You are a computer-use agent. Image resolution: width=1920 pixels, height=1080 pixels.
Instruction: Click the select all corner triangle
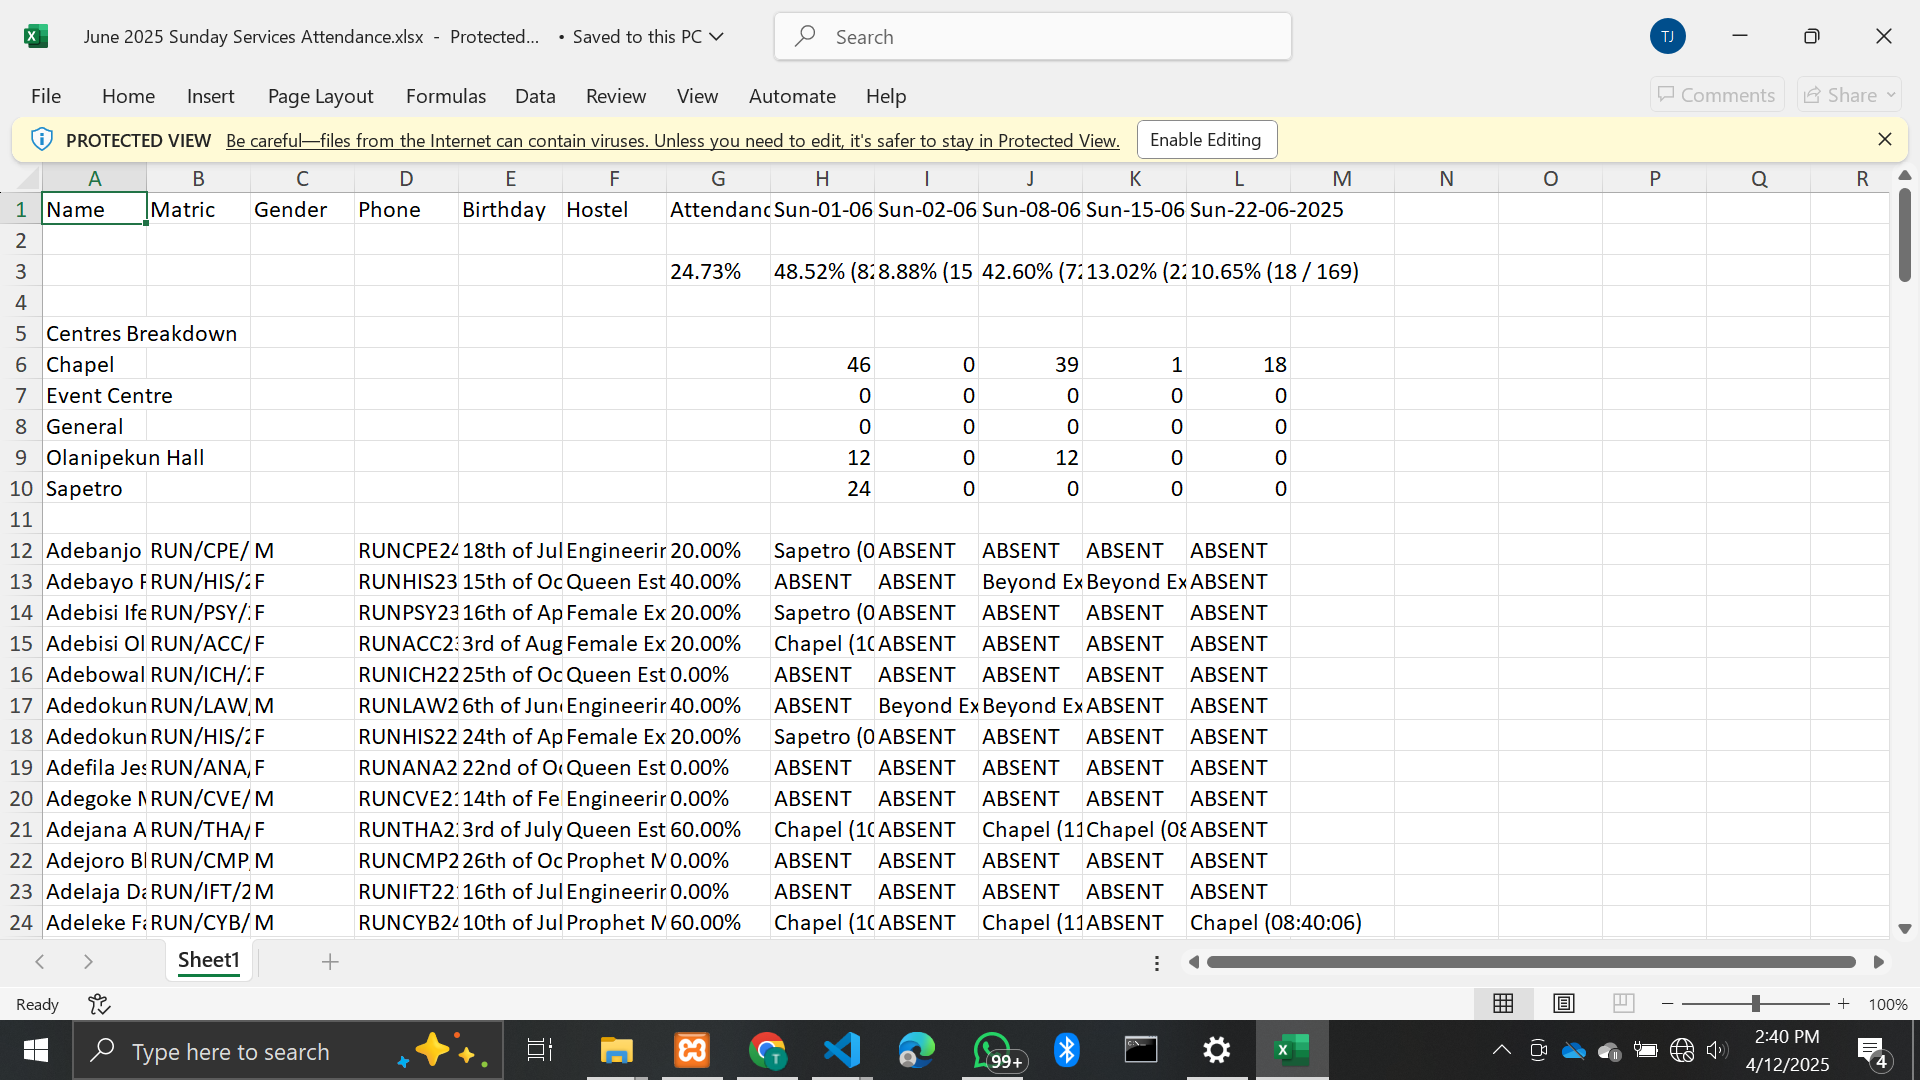pos(27,179)
